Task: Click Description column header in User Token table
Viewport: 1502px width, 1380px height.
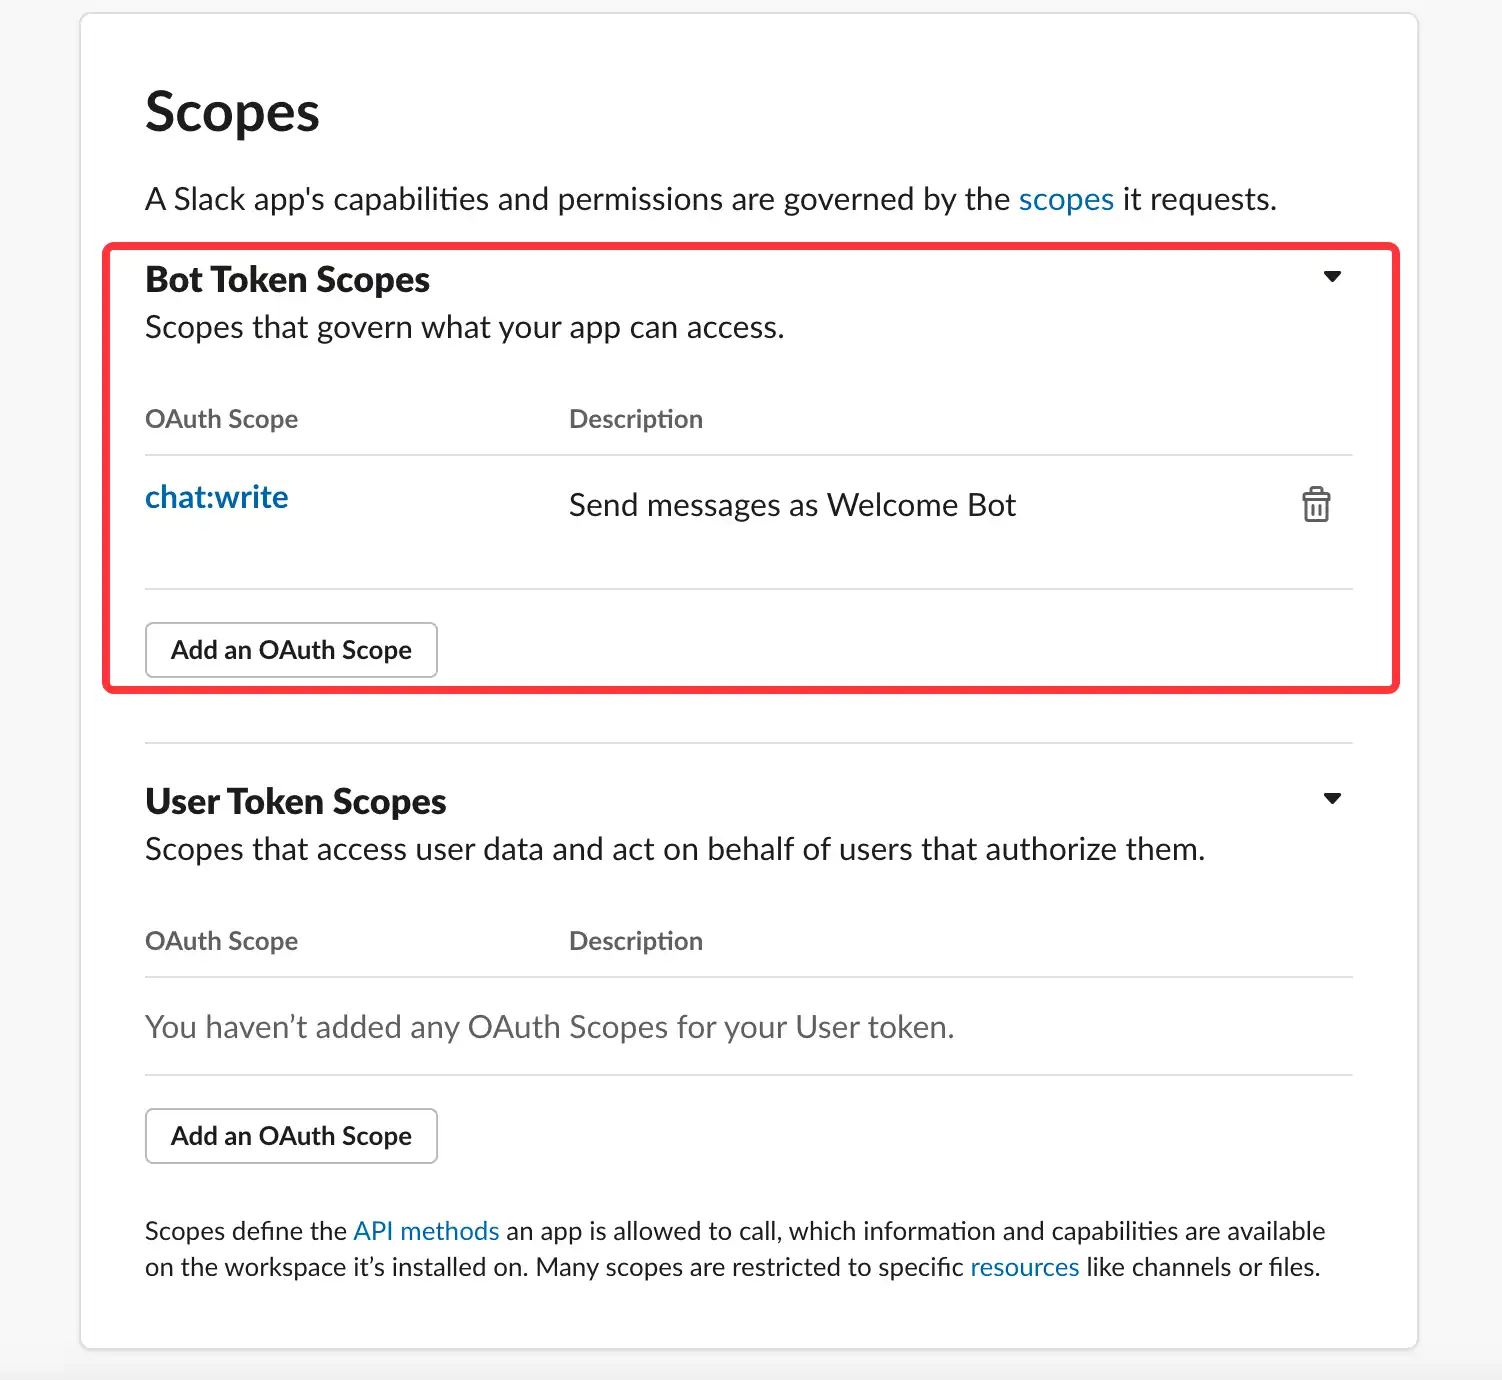Action: click(x=636, y=941)
